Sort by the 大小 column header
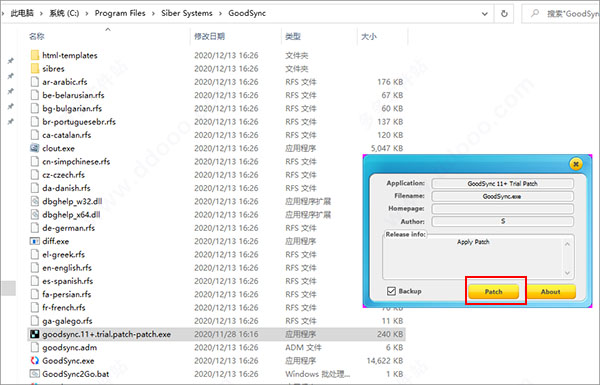 pyautogui.click(x=369, y=36)
